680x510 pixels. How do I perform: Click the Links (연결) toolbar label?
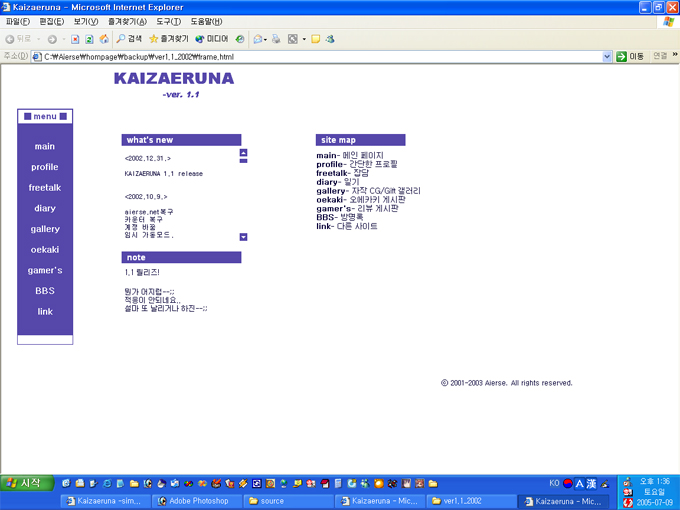tap(660, 56)
